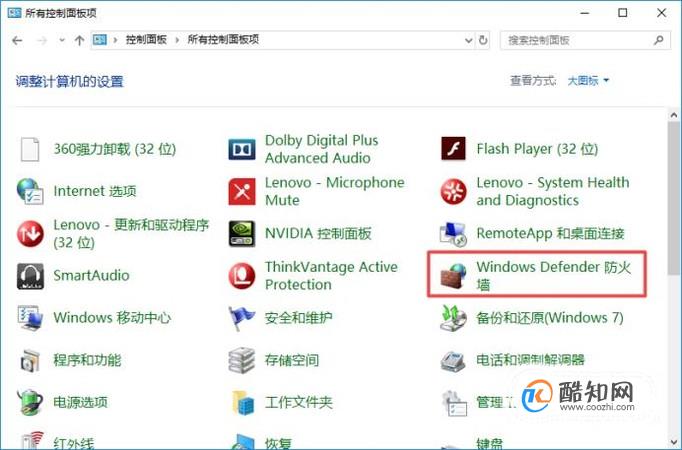The image size is (682, 450).
Task: Click Lenovo System Health icon
Action: pyautogui.click(x=453, y=191)
